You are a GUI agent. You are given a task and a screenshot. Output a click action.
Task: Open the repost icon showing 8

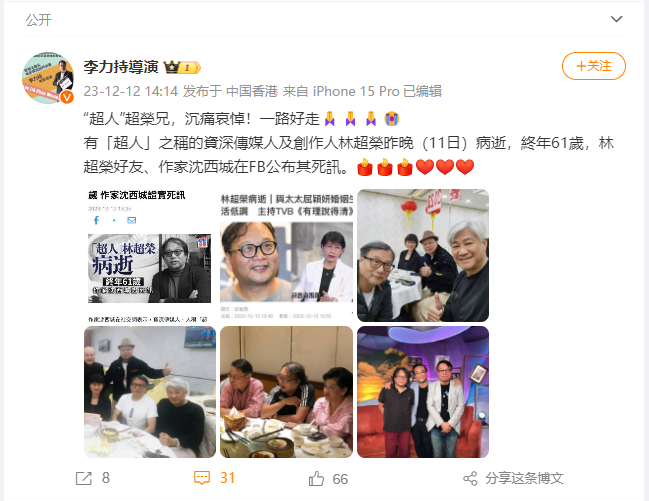pos(84,479)
